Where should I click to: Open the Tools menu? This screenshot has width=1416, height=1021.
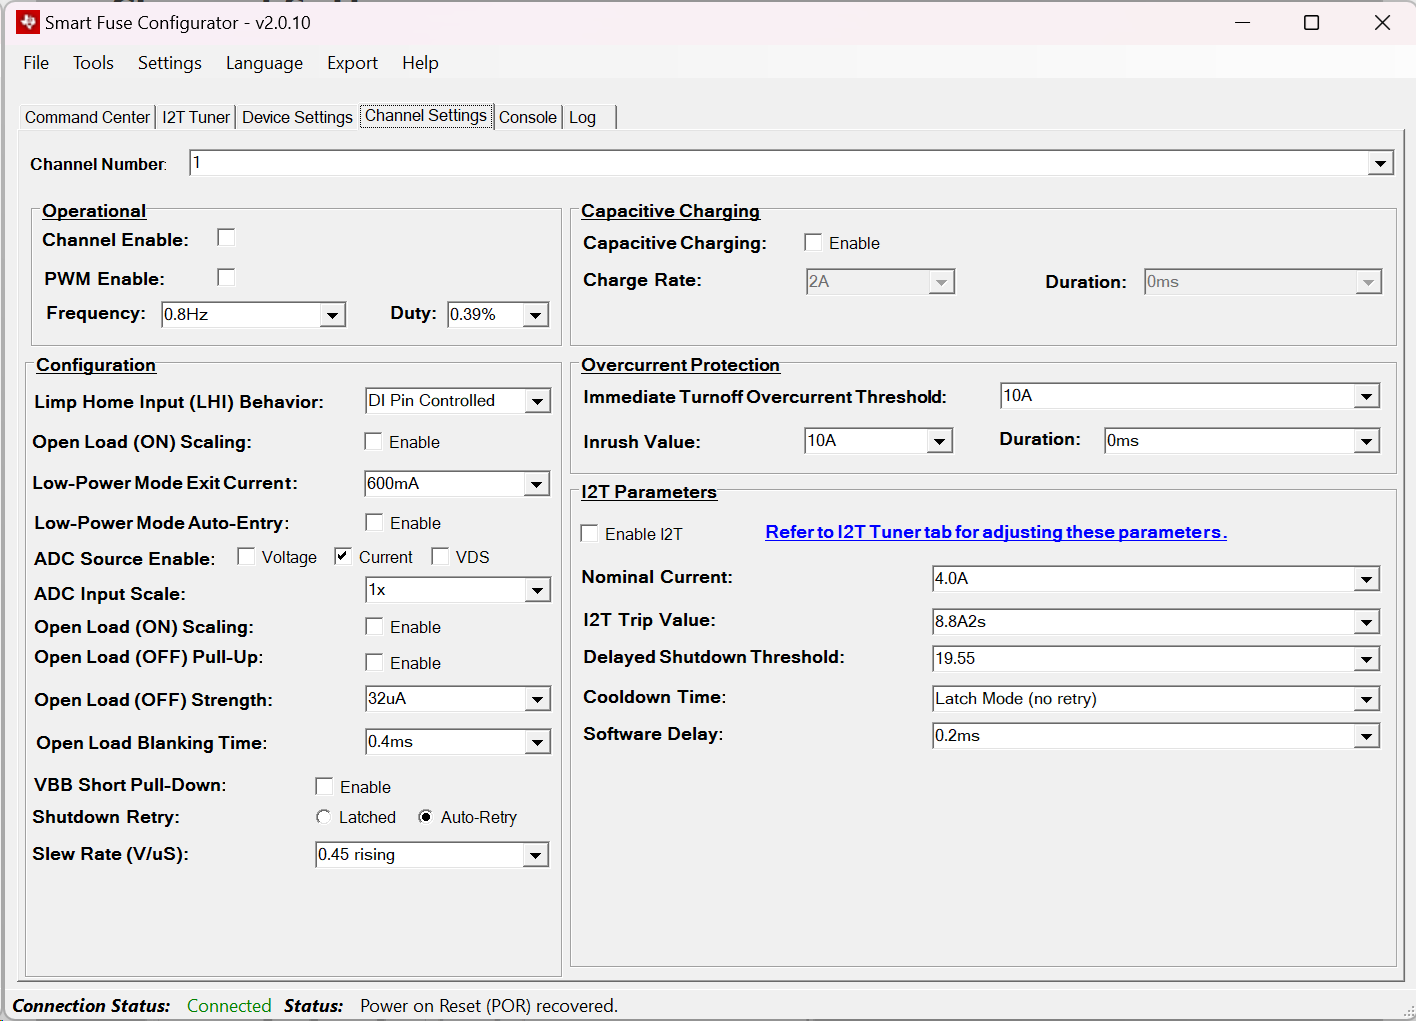tap(93, 63)
